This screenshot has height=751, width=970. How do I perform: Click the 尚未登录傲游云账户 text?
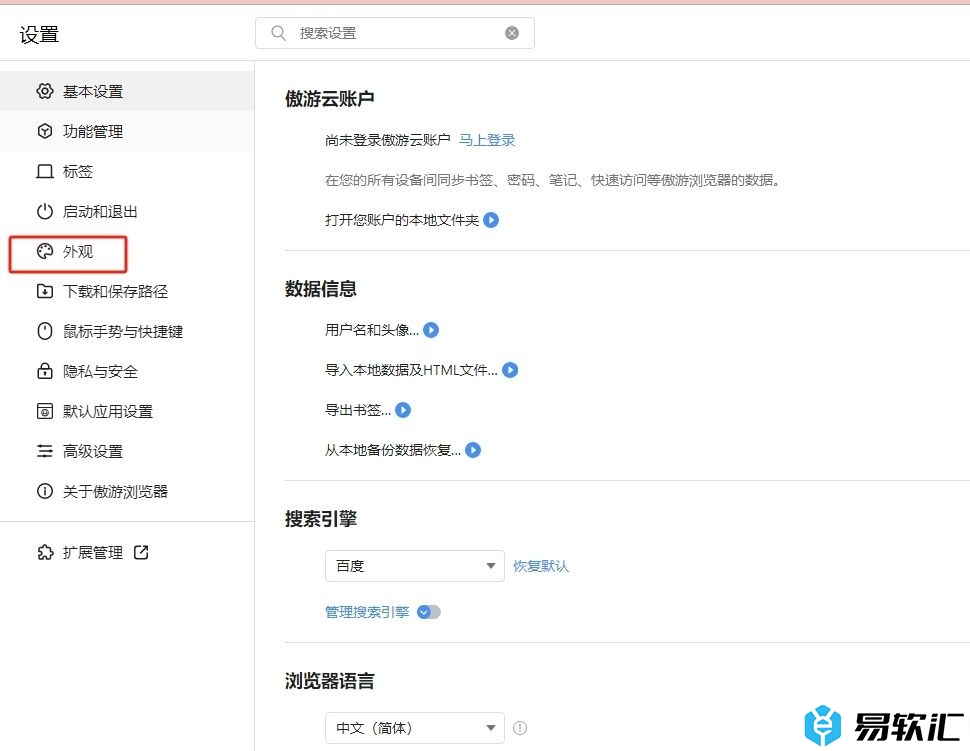pyautogui.click(x=387, y=140)
